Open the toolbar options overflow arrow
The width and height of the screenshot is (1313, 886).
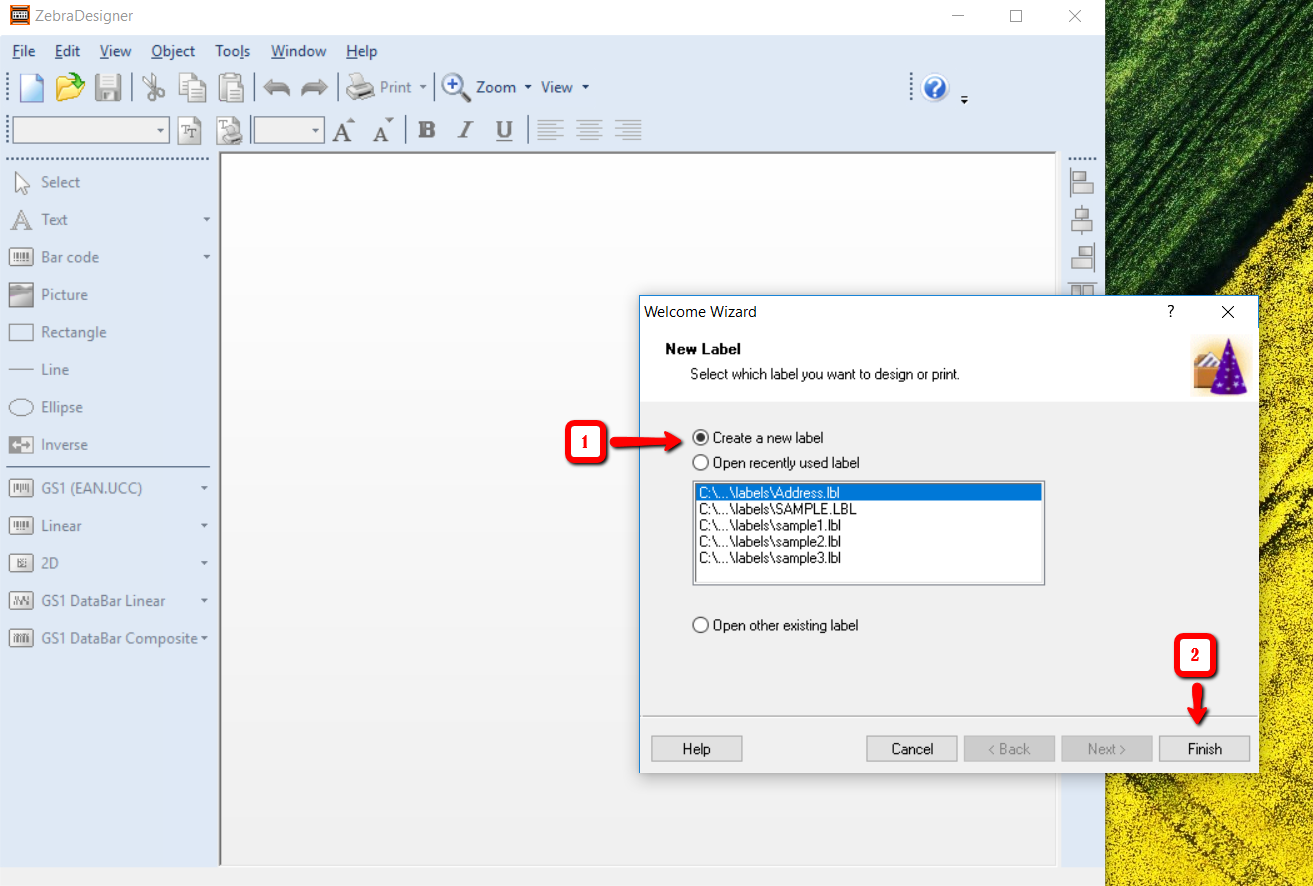click(x=964, y=99)
